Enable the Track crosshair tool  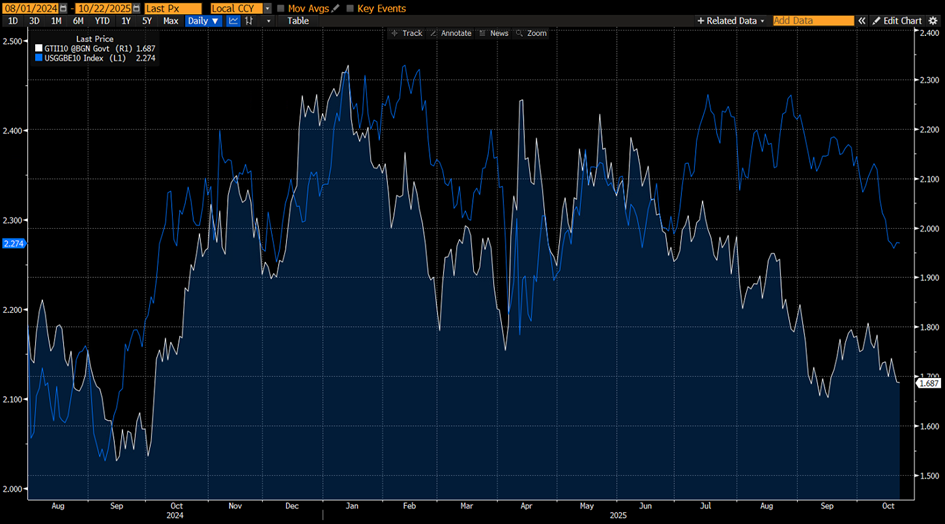point(407,33)
